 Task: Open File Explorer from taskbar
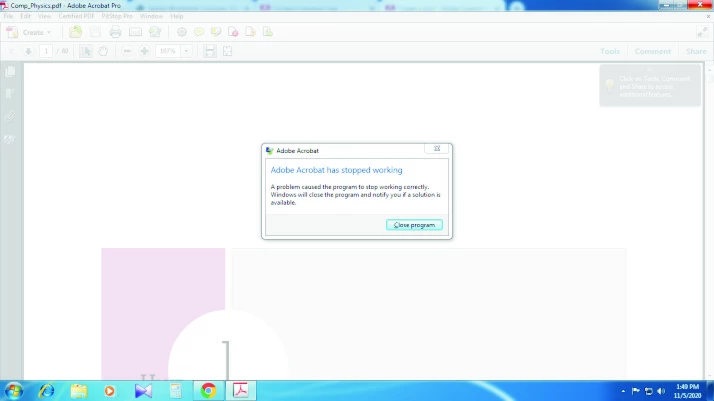[79, 391]
